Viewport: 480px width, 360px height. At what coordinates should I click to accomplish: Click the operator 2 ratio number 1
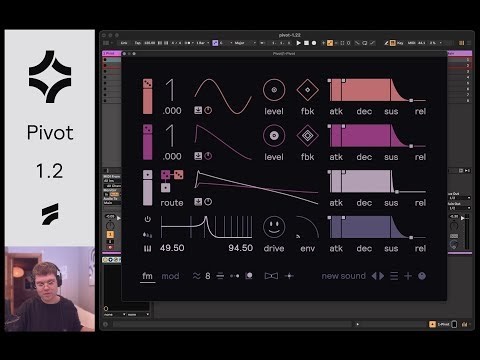coord(171,136)
